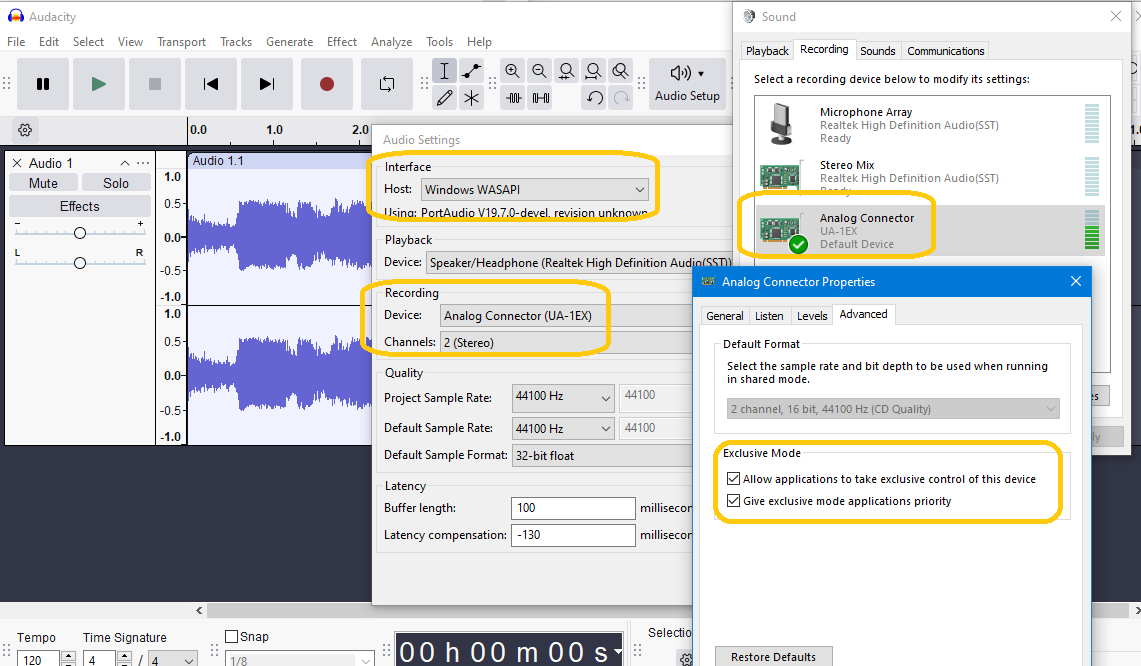Open Default Format dropdown (CD Quality)

893,409
